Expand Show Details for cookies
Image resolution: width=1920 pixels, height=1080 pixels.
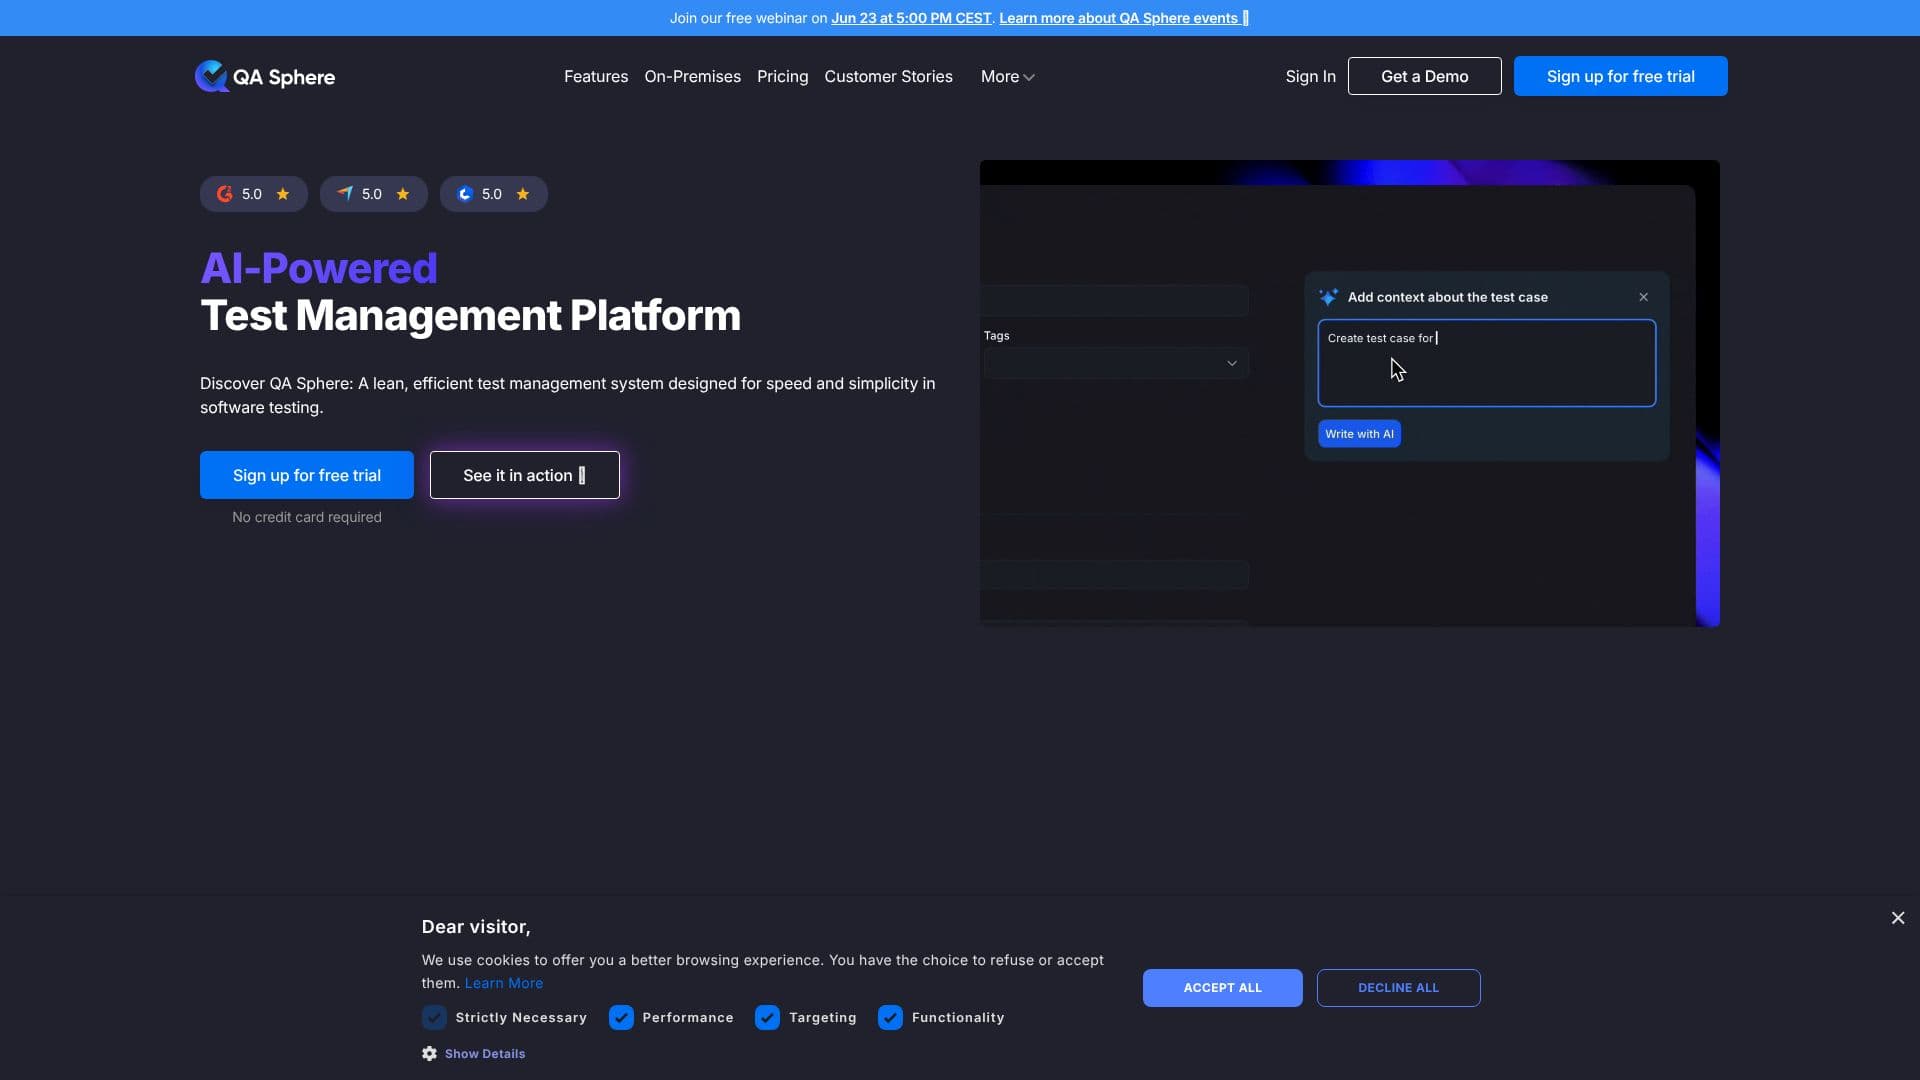coord(484,1054)
